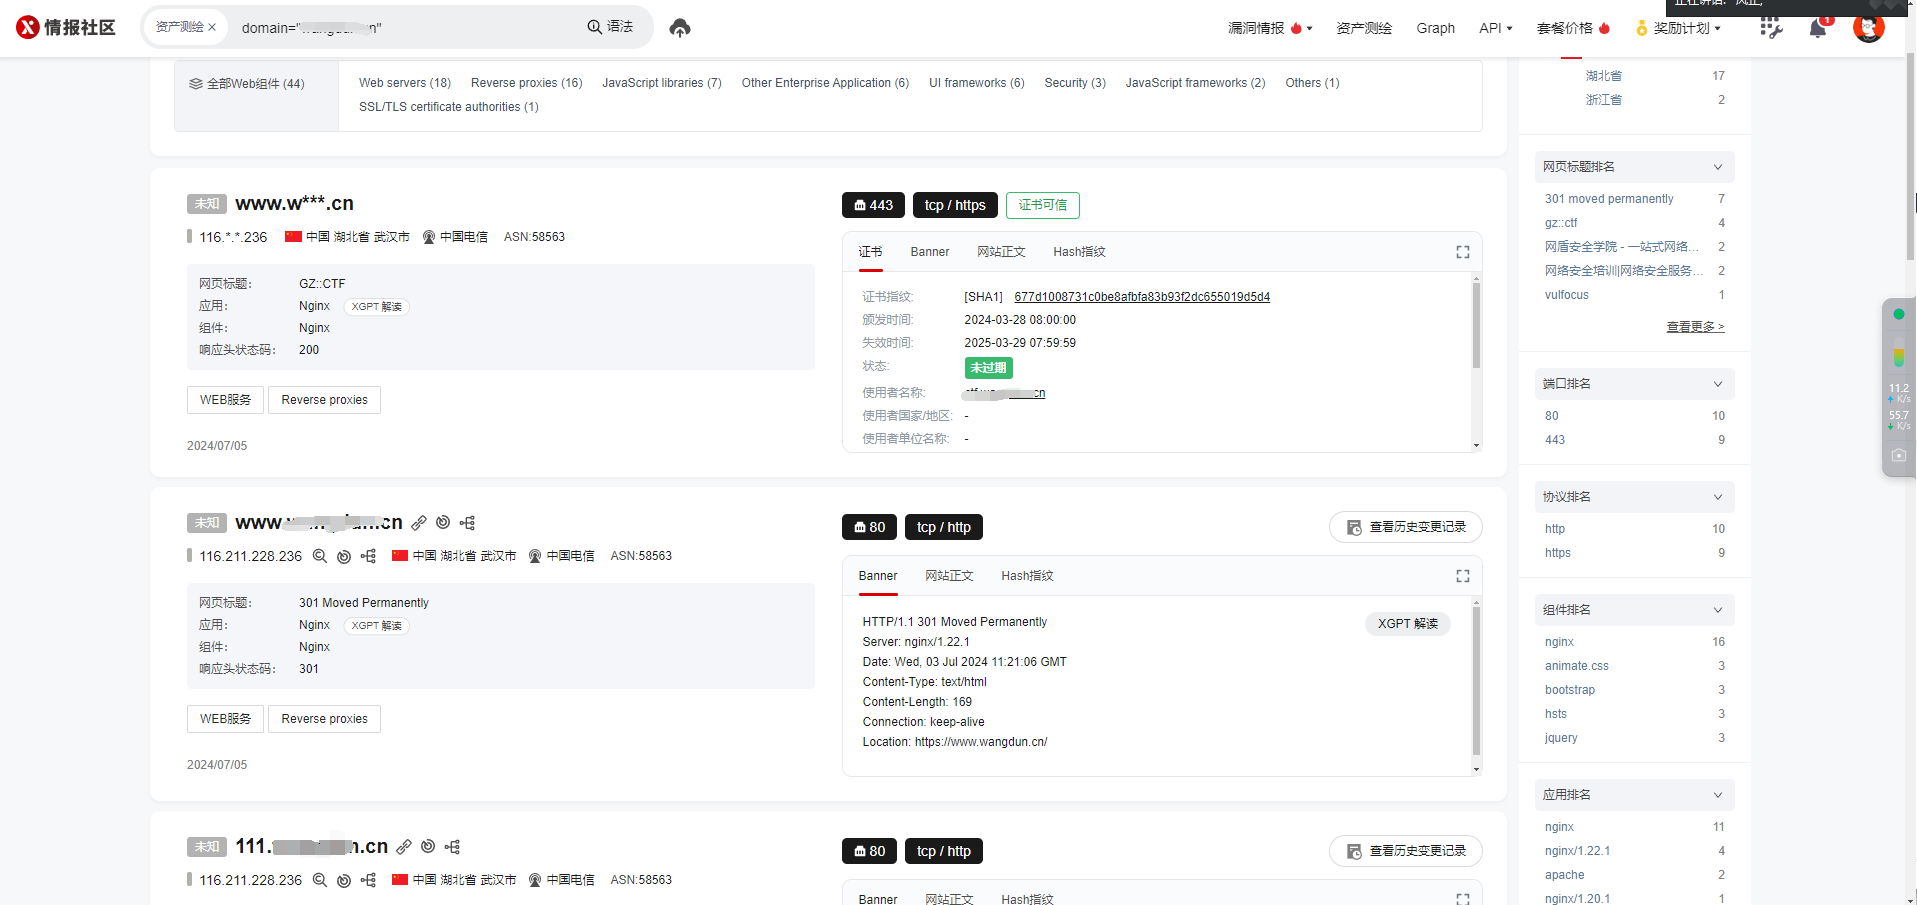1917x905 pixels.
Task: Open the SHA1 certificate fingerprint link
Action: 1141,297
